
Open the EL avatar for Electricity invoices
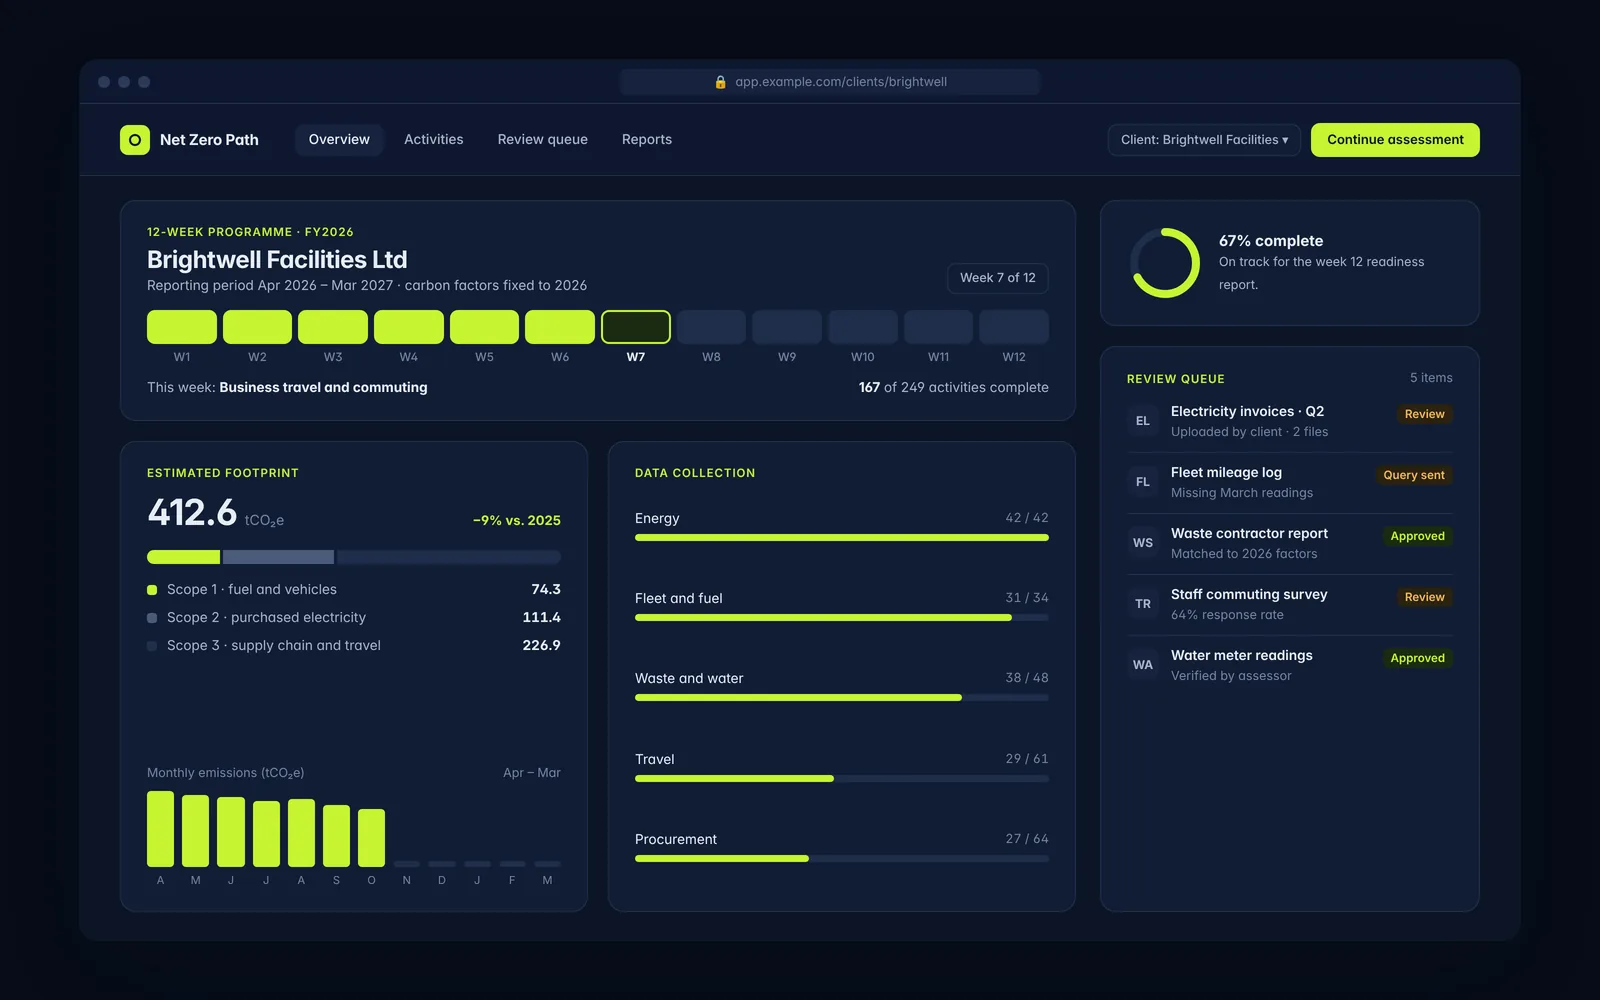(x=1143, y=421)
